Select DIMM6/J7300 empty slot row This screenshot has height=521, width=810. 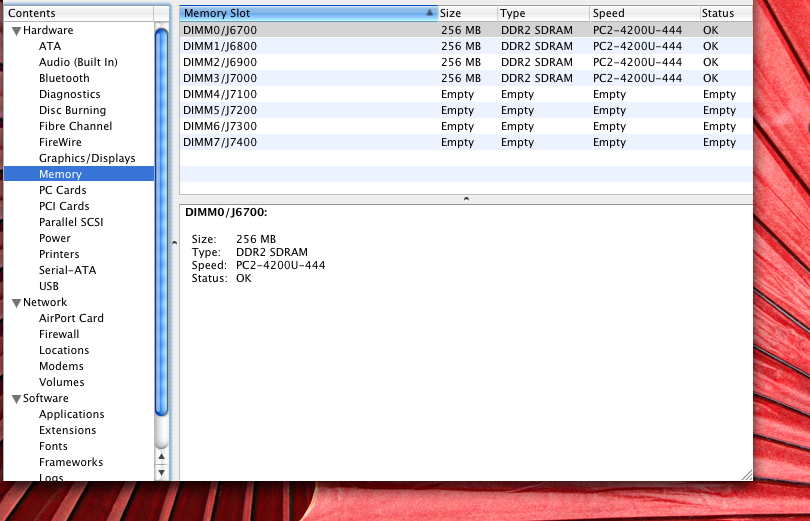pyautogui.click(x=466, y=126)
